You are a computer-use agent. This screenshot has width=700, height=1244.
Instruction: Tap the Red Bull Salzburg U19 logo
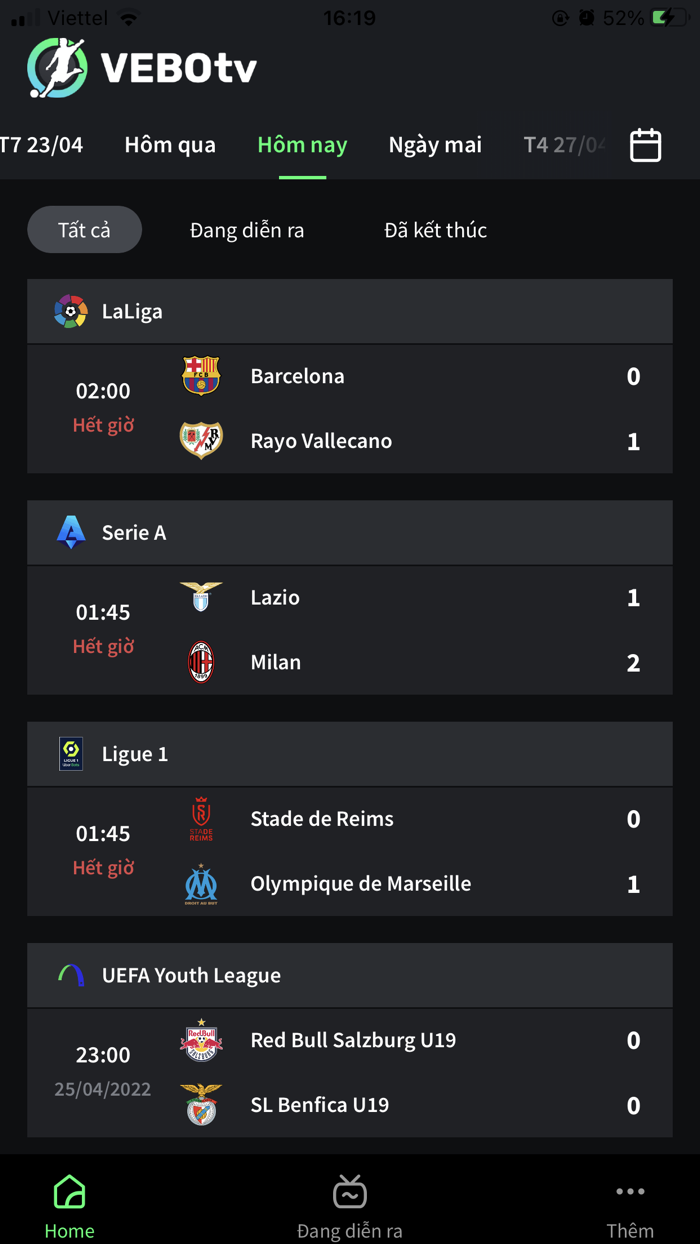pos(201,1040)
